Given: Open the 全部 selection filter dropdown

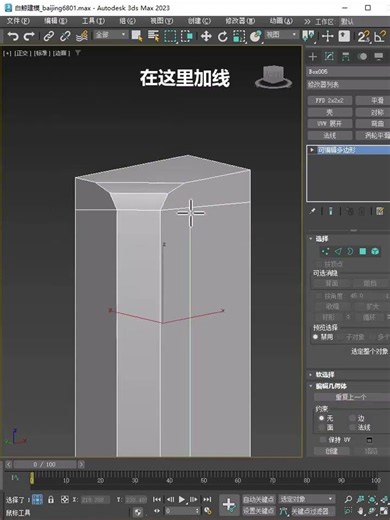Looking at the screenshot, I should 111,35.
